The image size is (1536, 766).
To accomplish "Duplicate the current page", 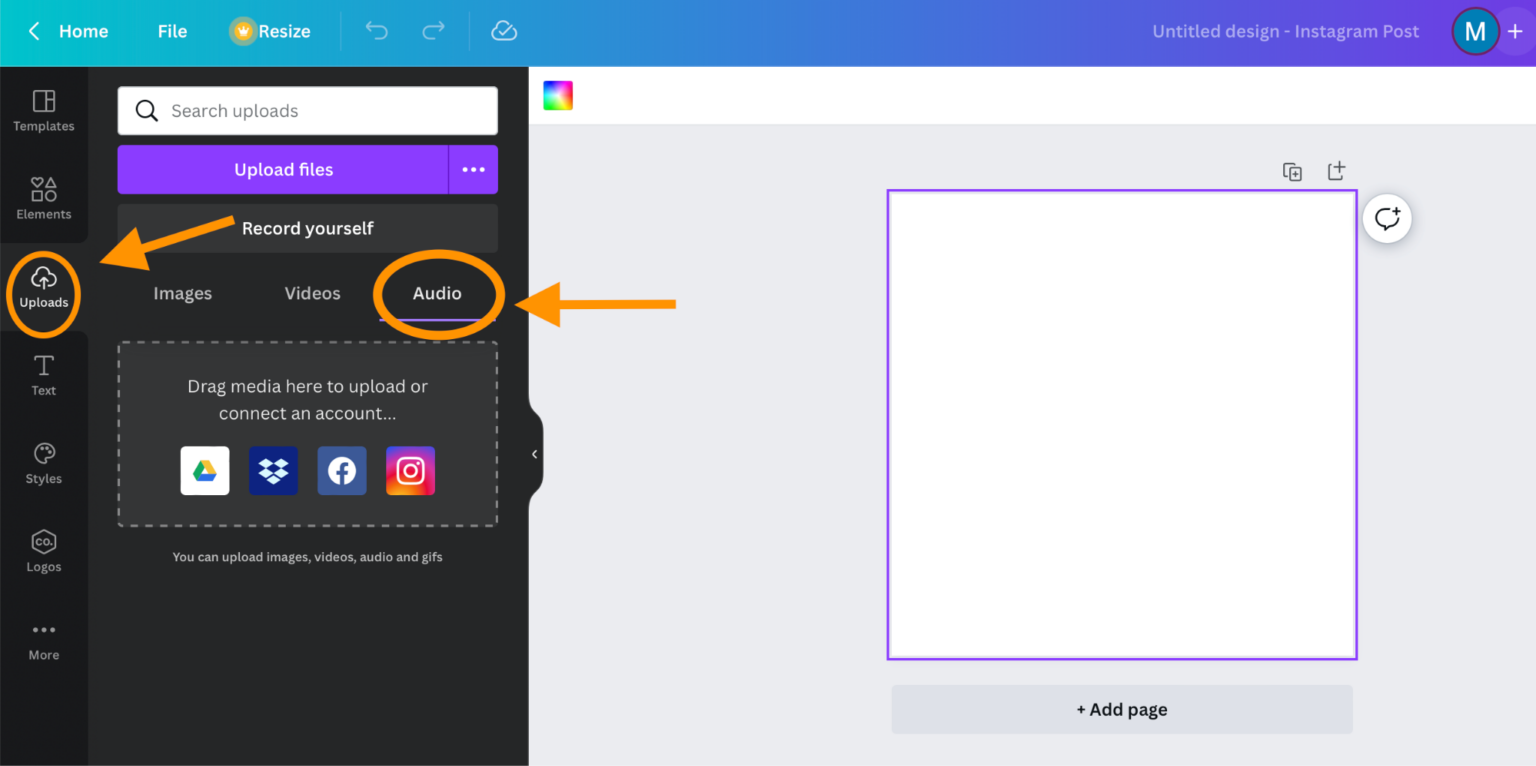I will click(x=1292, y=171).
